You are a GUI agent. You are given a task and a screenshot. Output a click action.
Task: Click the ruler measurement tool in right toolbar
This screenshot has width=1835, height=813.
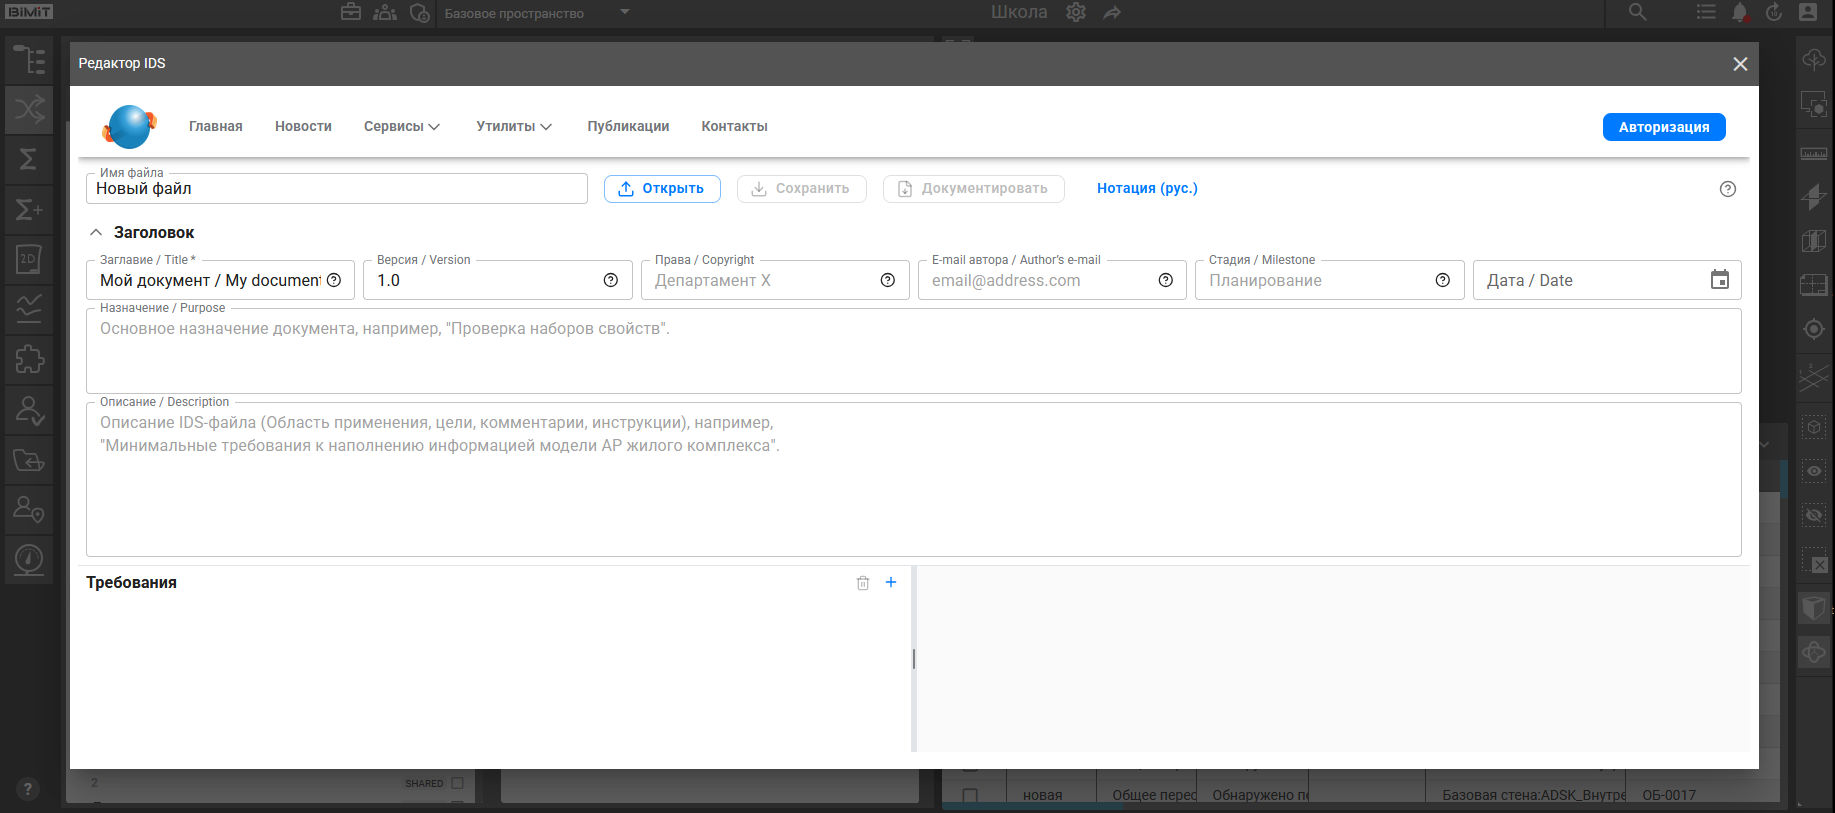(x=1814, y=154)
